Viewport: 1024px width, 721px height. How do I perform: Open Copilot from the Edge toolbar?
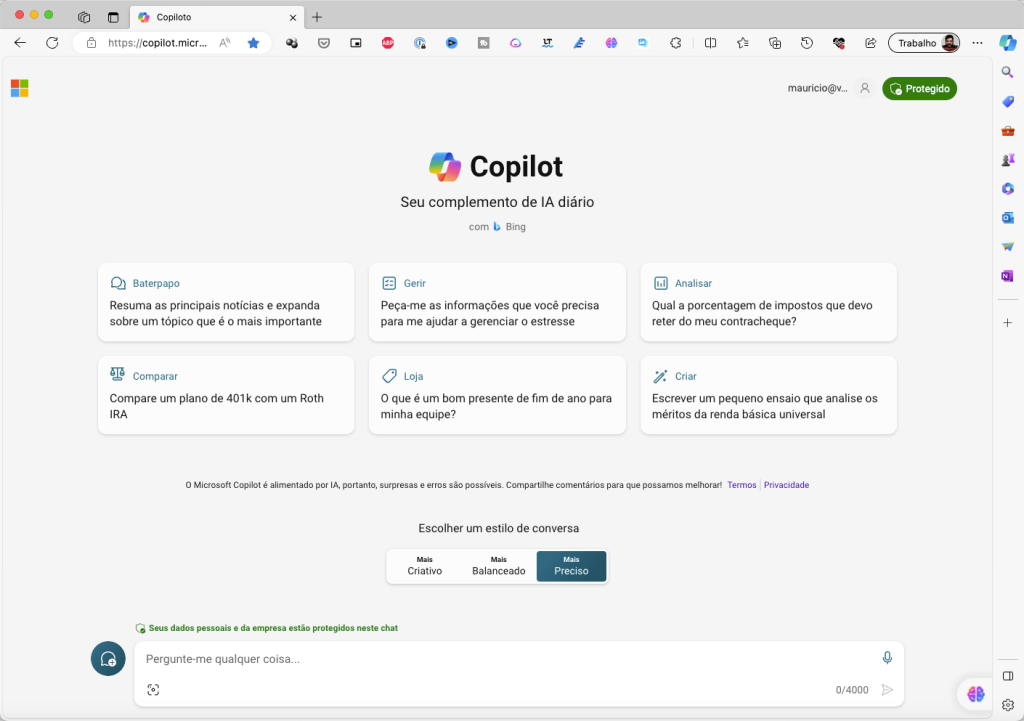(1008, 43)
